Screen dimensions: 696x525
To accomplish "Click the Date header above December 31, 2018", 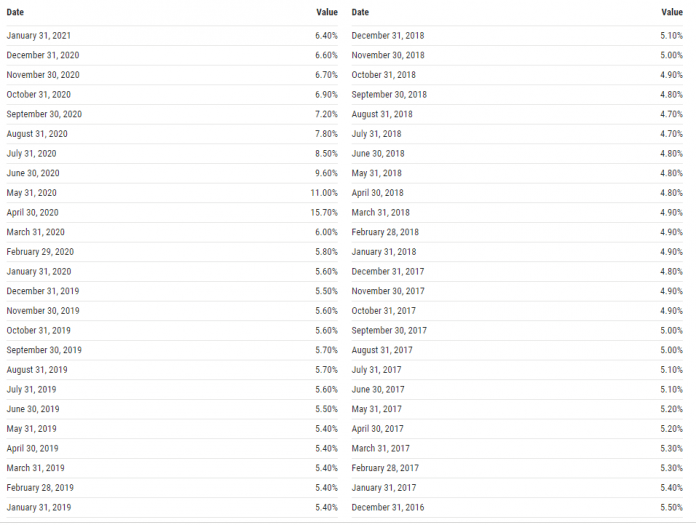I will (x=360, y=12).
